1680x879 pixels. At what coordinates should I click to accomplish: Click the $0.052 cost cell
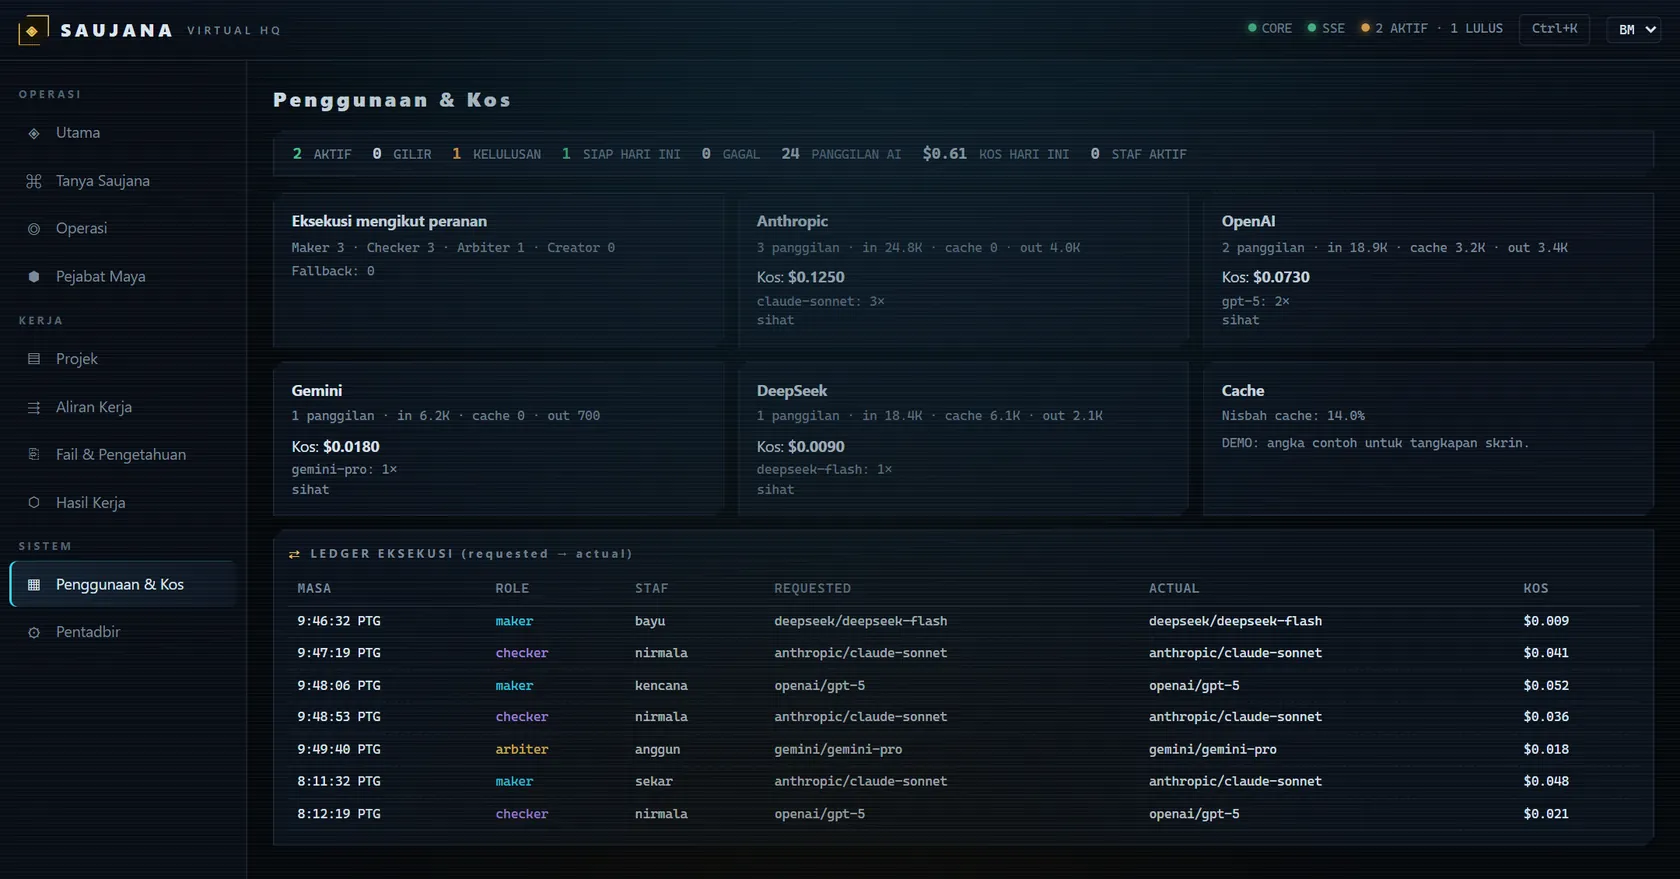coord(1546,686)
